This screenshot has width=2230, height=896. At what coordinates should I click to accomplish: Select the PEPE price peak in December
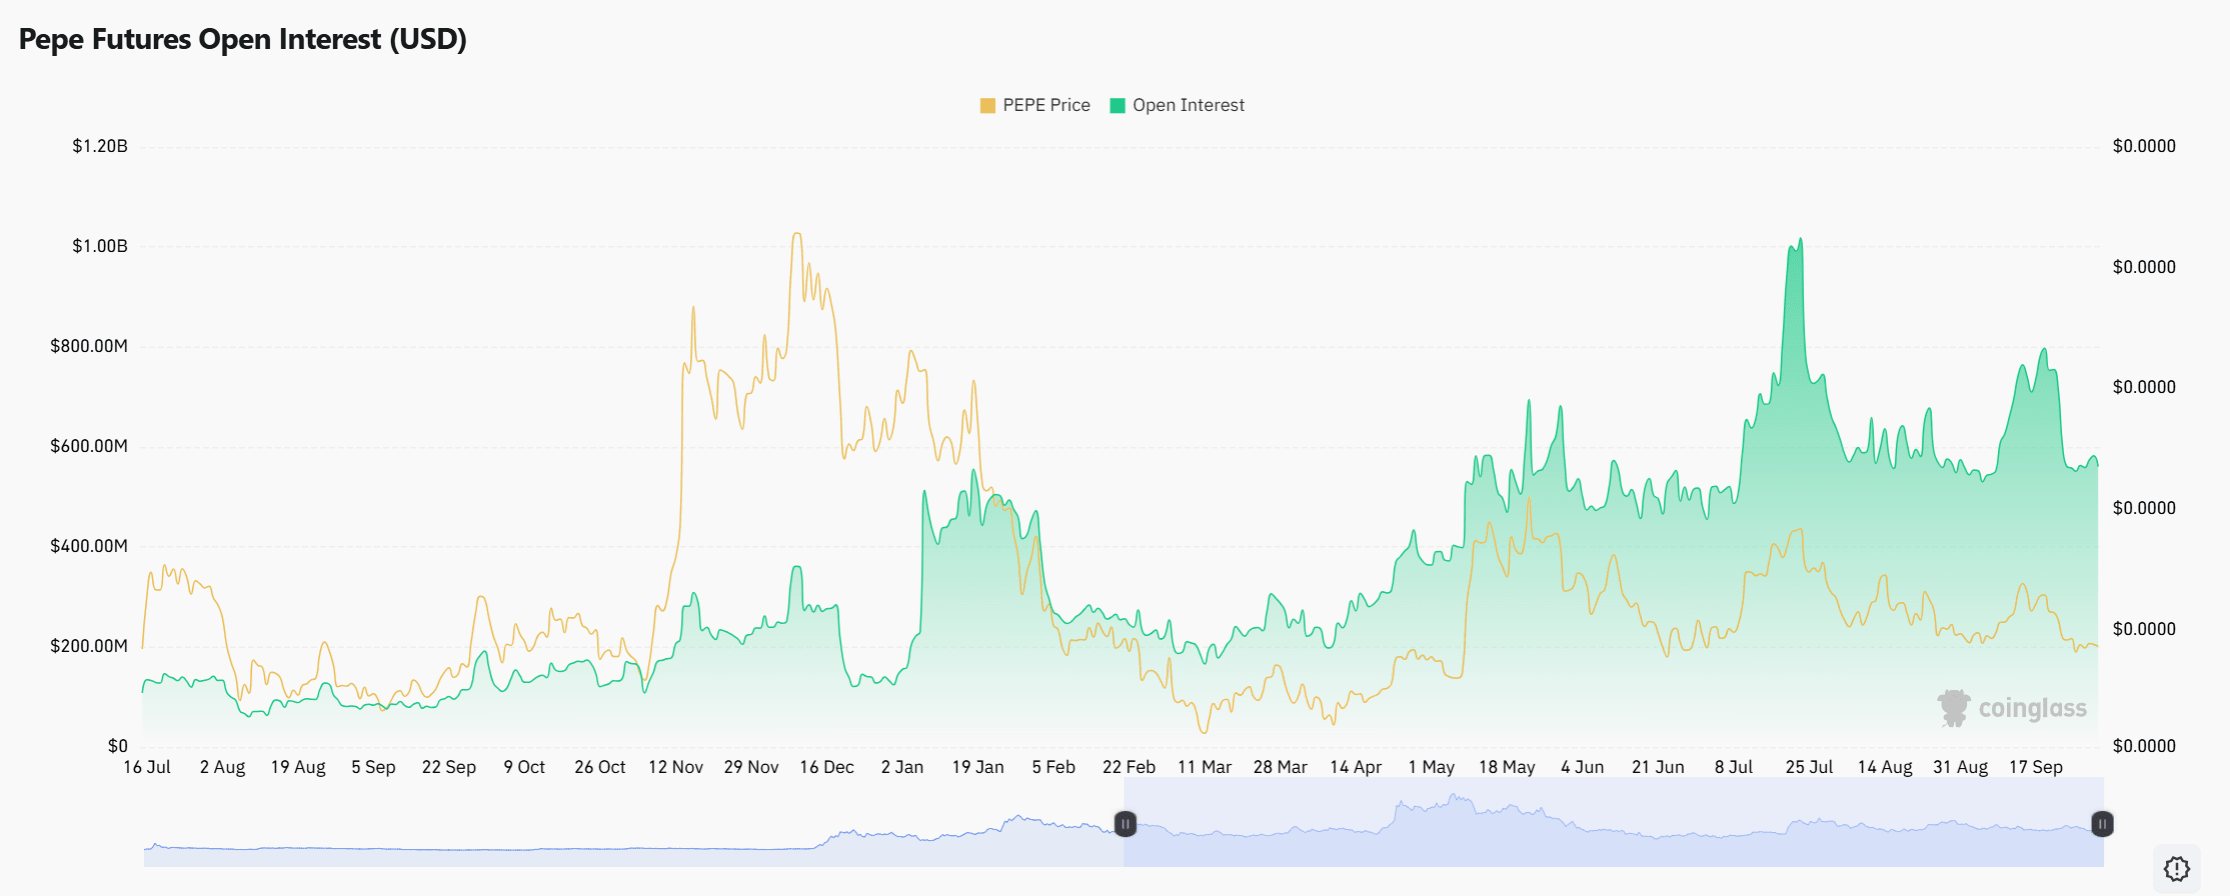point(797,234)
